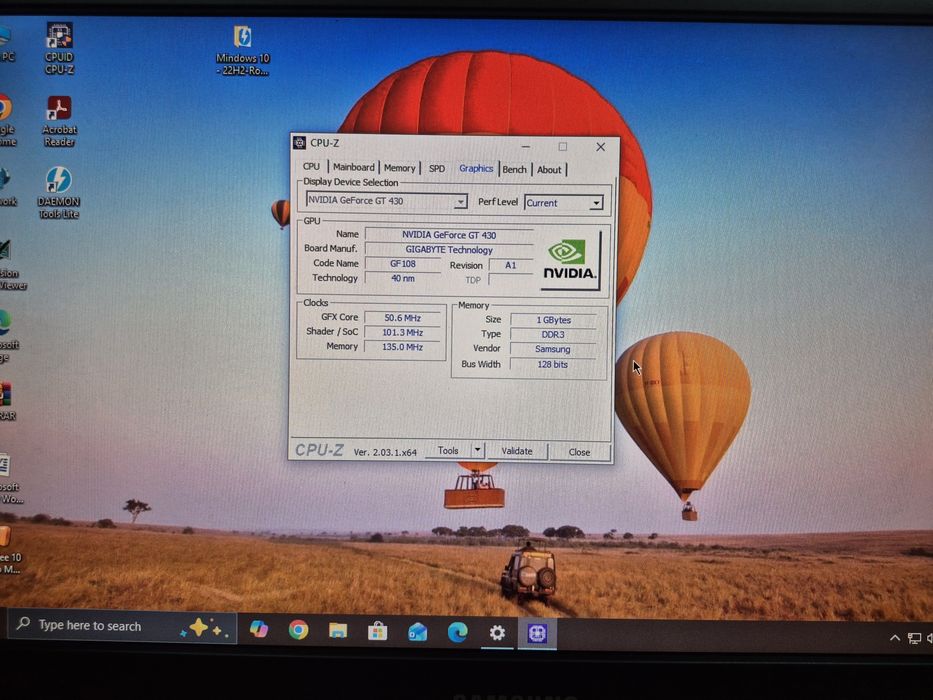
Task: Open File Explorer from the taskbar
Action: point(338,630)
